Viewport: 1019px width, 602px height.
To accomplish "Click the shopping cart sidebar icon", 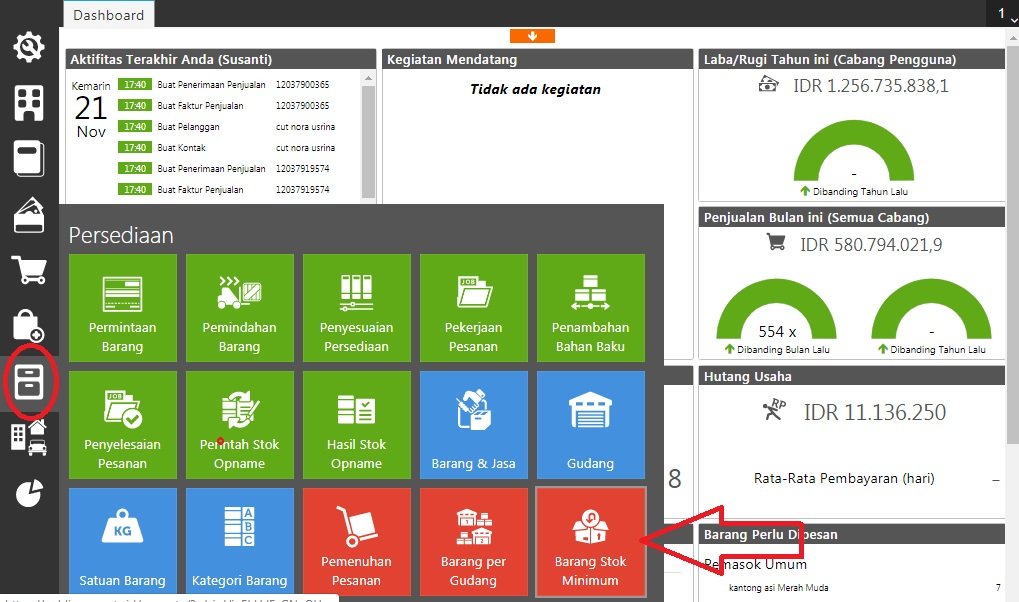I will point(29,269).
